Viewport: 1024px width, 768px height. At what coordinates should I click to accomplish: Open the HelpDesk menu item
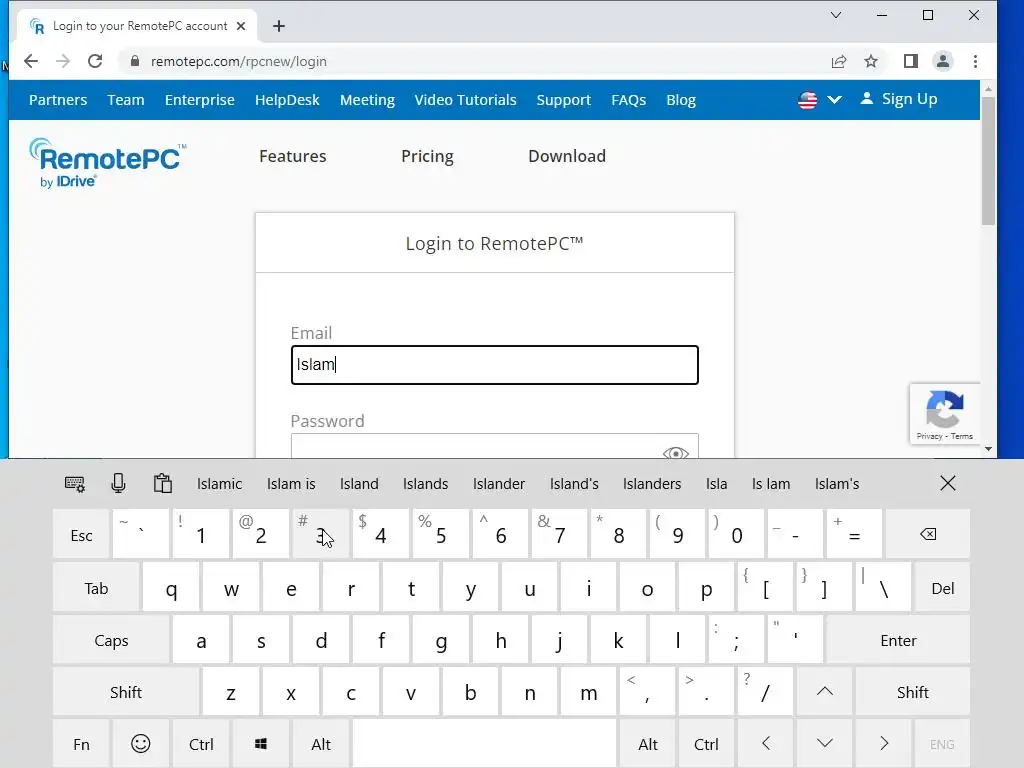287,100
